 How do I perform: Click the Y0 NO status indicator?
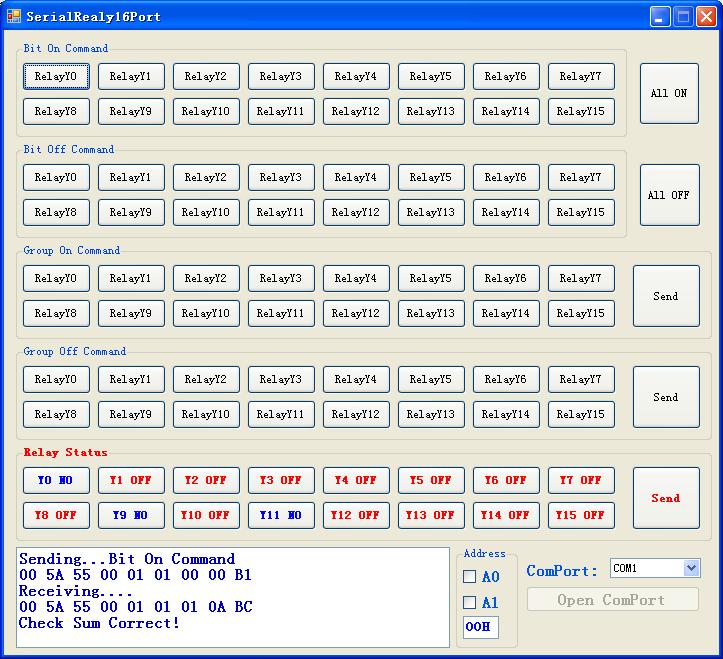56,480
